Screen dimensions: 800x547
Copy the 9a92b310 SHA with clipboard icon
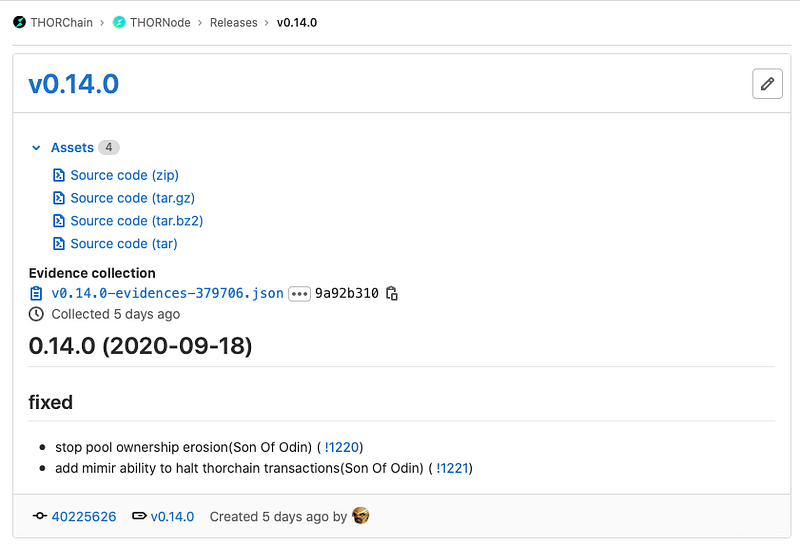[392, 293]
